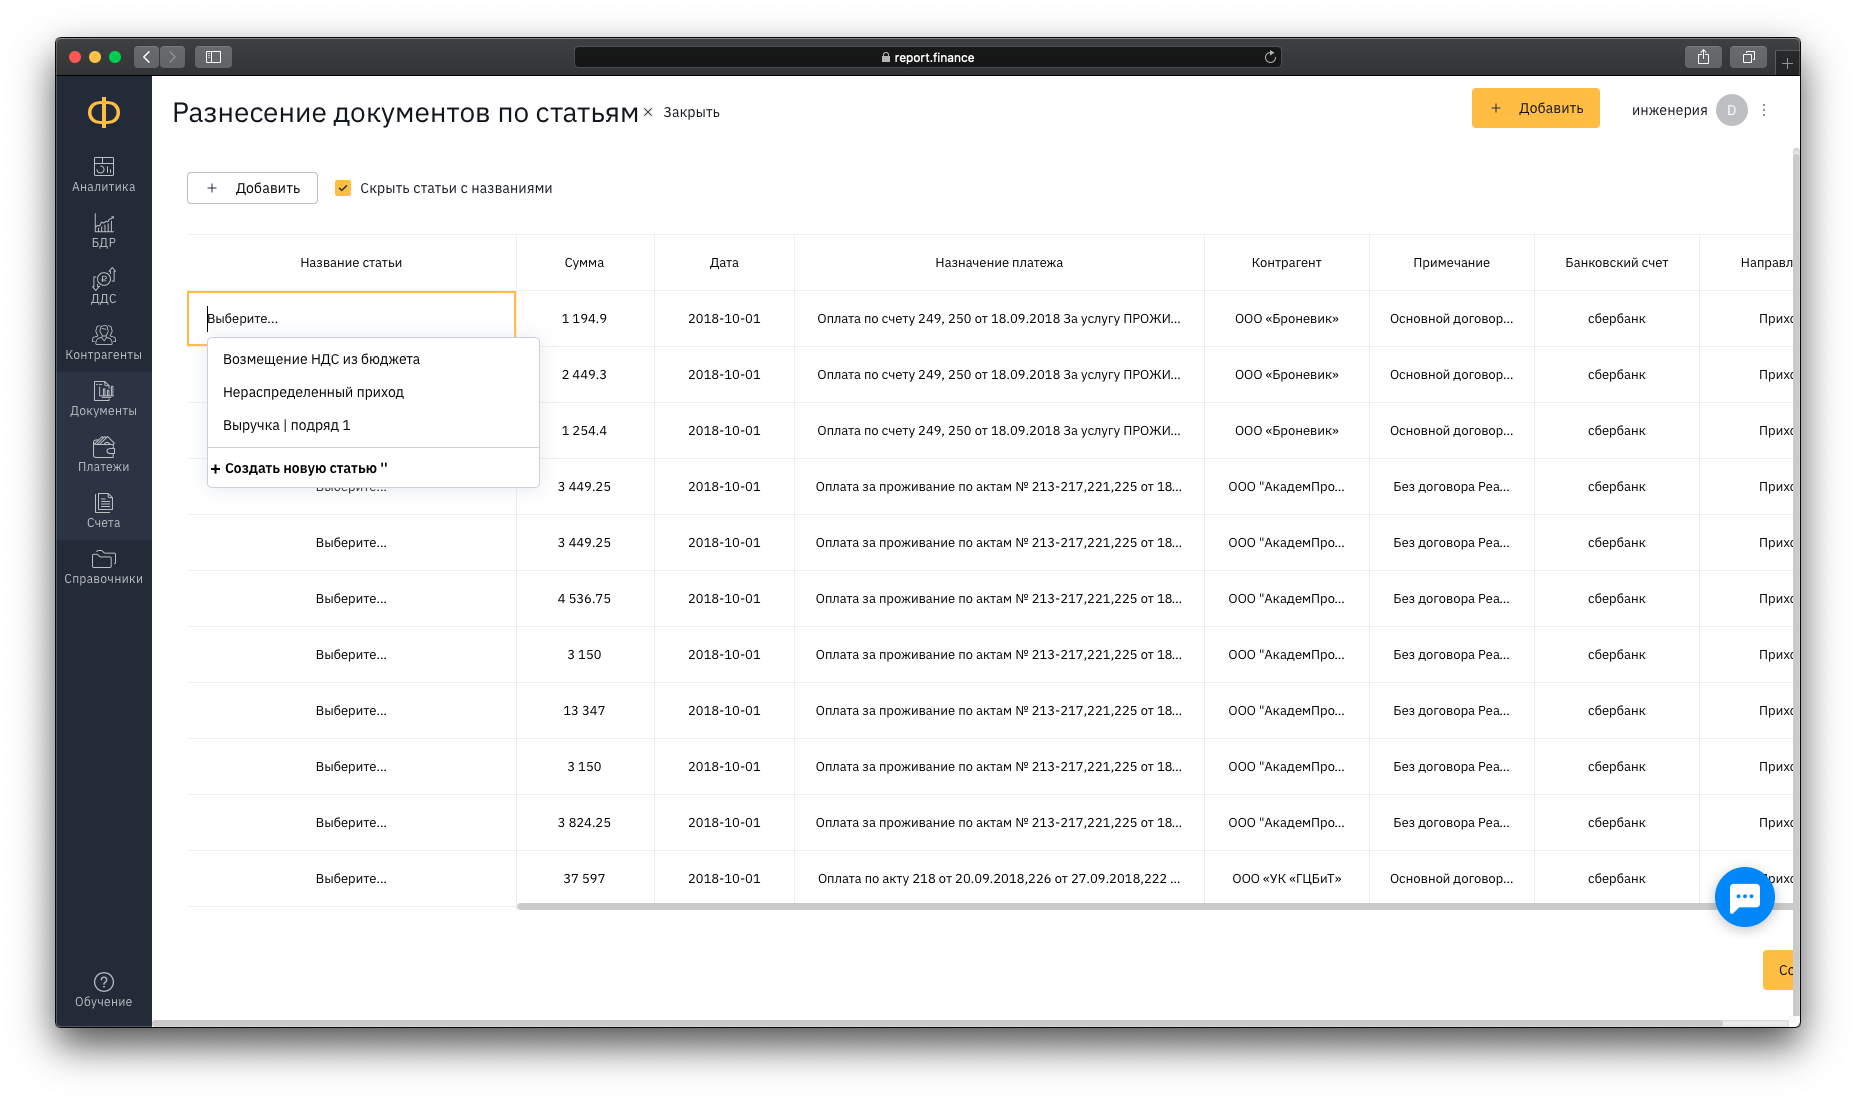This screenshot has width=1856, height=1101.
Task: Click the Ф logo in the sidebar
Action: [x=103, y=112]
